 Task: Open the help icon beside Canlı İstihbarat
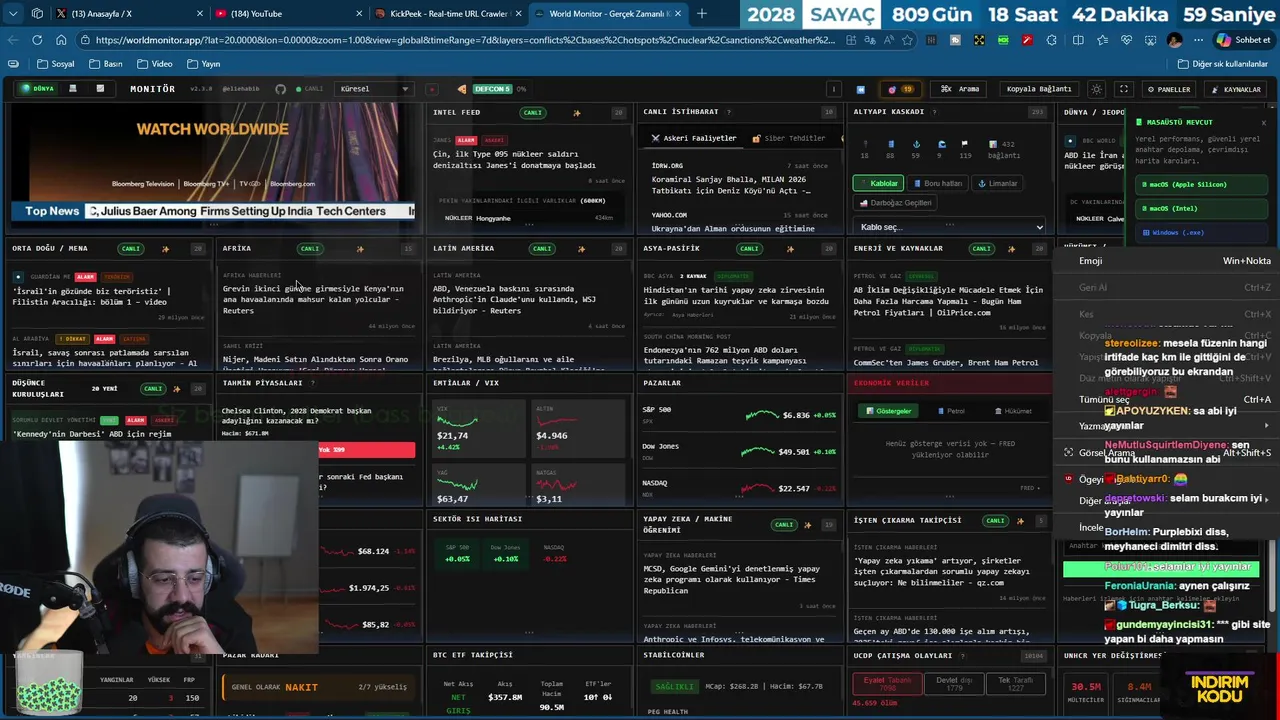(x=728, y=112)
